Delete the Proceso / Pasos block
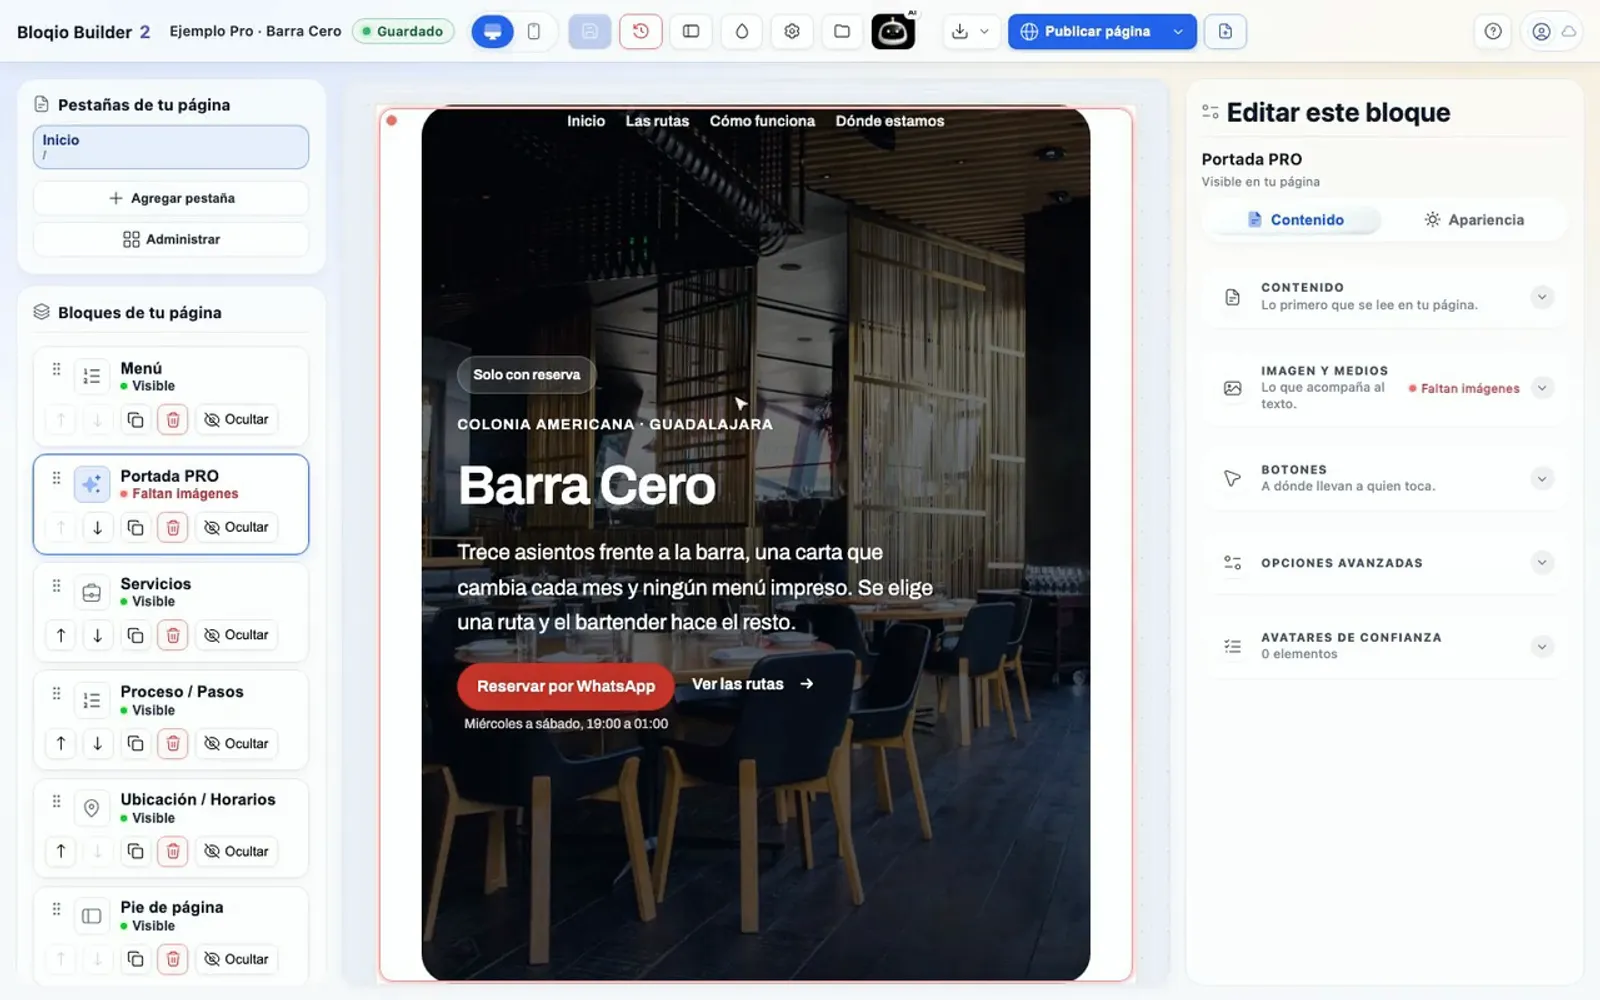This screenshot has width=1600, height=1000. click(173, 744)
